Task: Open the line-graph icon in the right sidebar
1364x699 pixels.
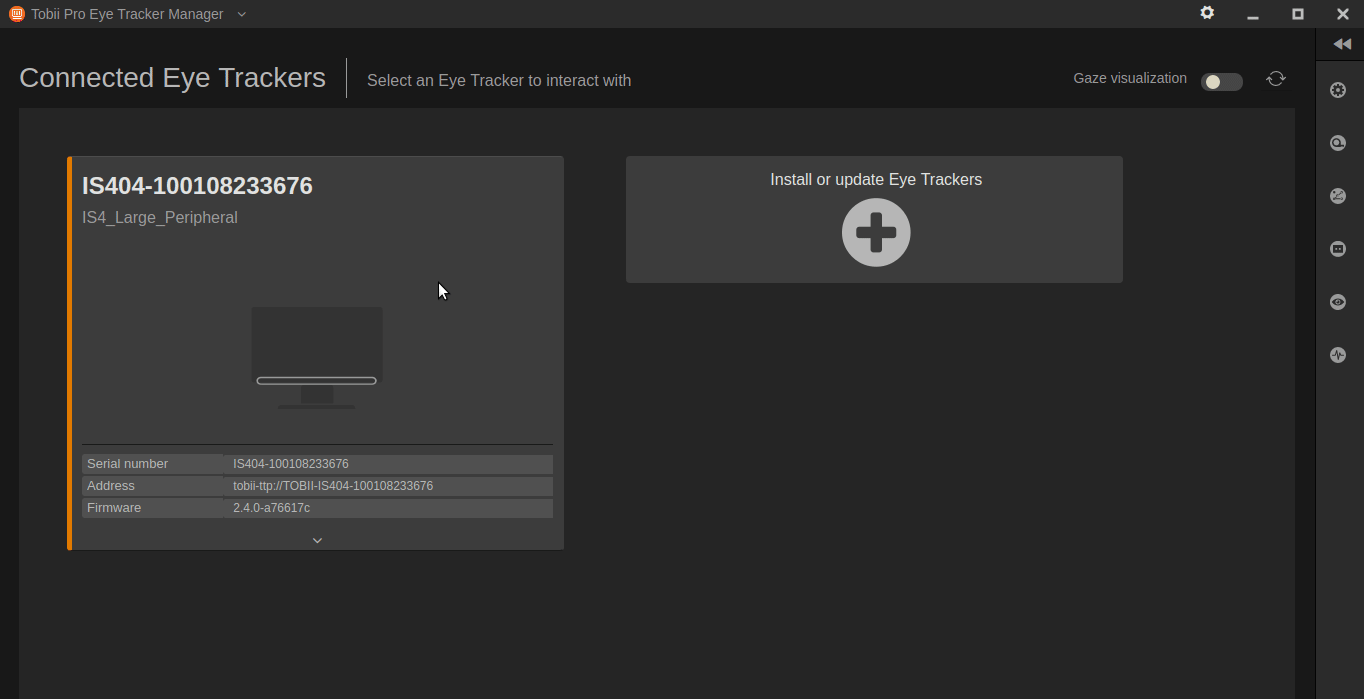Action: [1338, 196]
